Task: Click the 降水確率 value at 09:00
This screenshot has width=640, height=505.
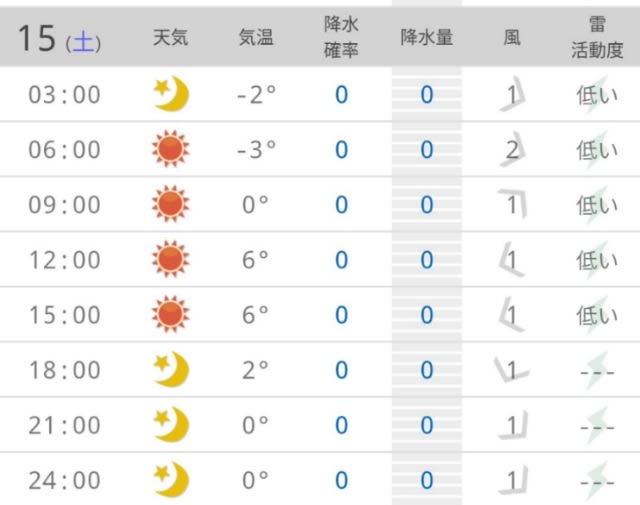Action: pyautogui.click(x=341, y=205)
